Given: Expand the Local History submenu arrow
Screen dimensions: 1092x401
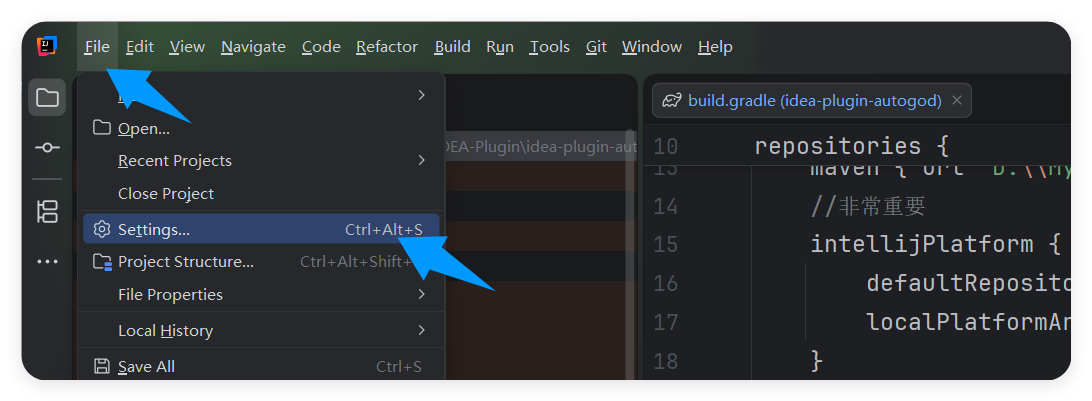Looking at the screenshot, I should point(422,330).
